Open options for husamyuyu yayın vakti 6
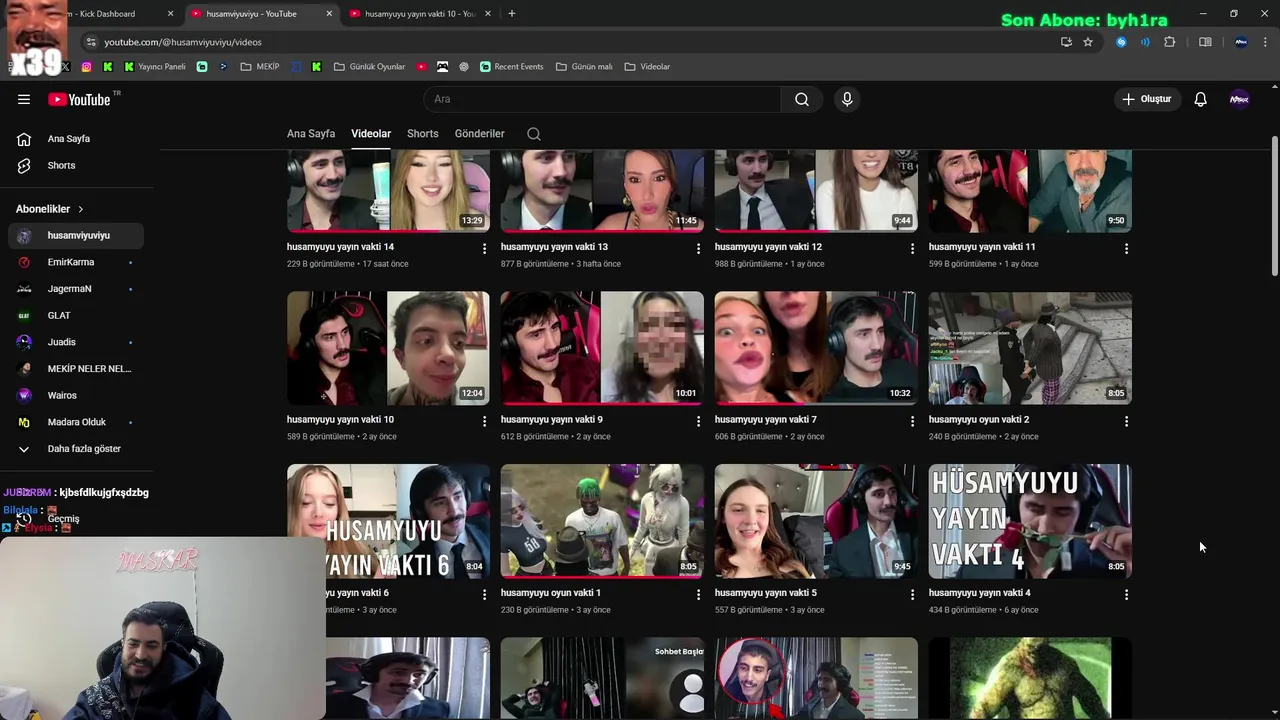 [x=484, y=594]
